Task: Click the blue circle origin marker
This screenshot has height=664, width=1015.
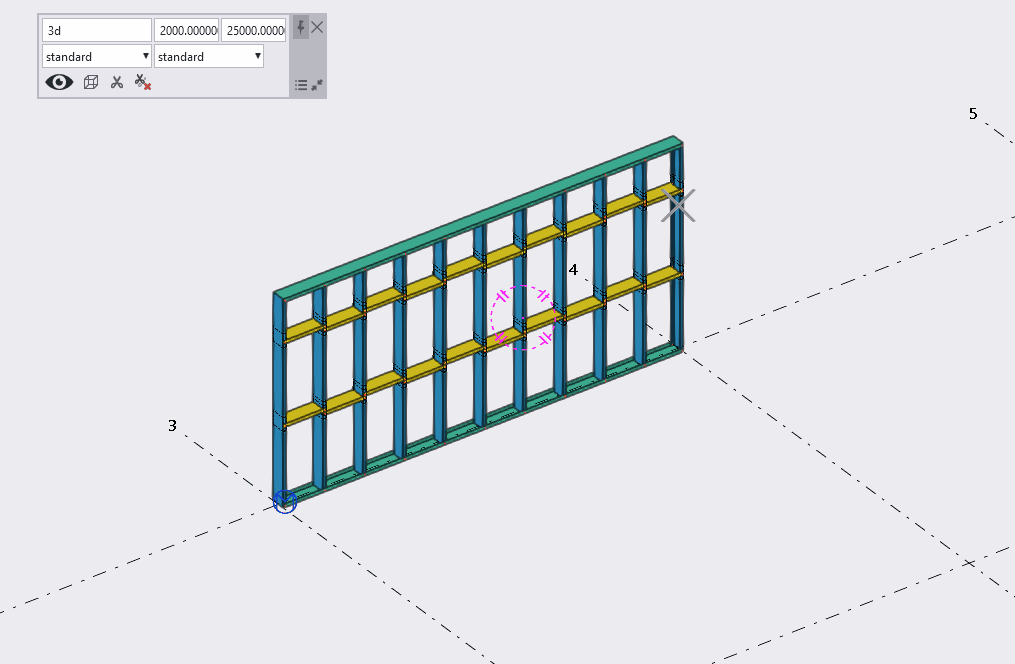Action: [x=285, y=502]
